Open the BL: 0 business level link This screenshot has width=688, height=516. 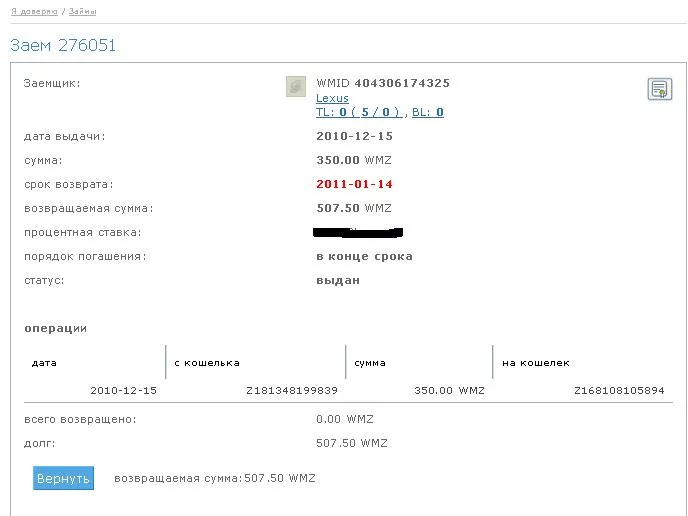pyautogui.click(x=428, y=112)
